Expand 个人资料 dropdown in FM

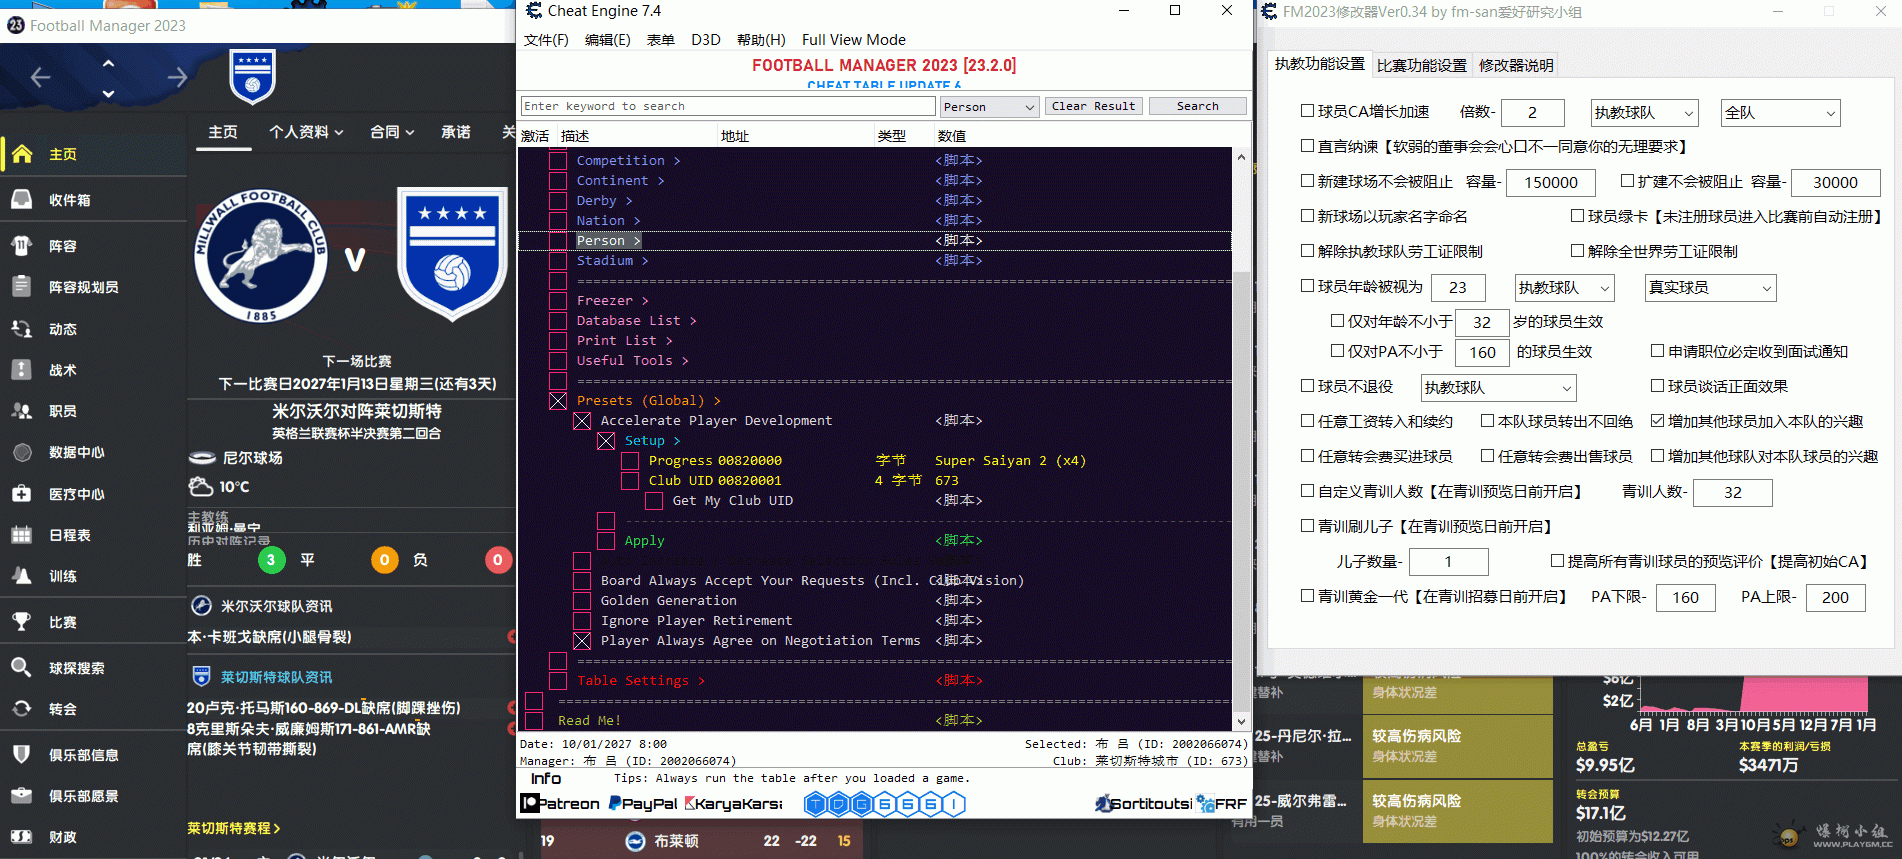point(306,132)
